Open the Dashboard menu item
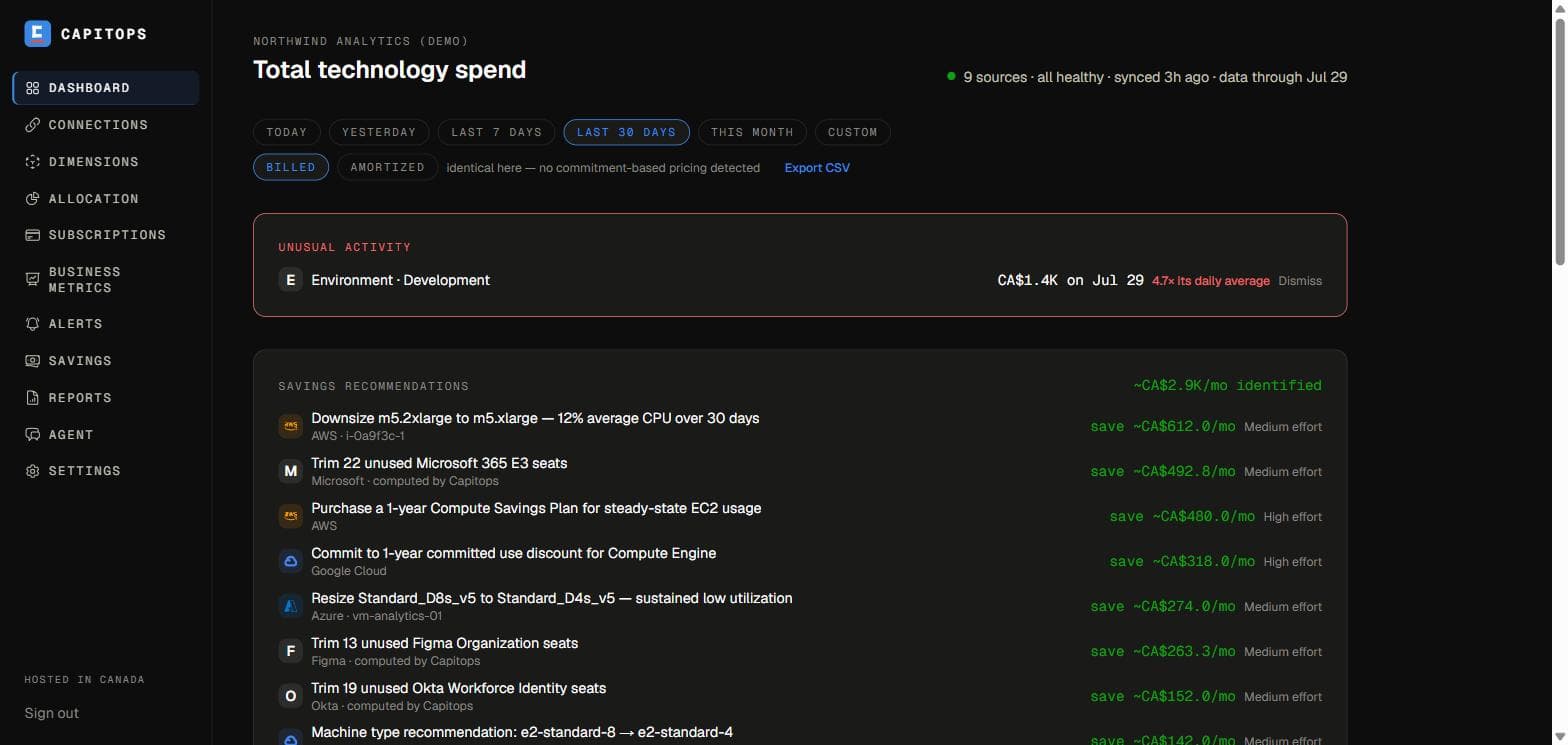This screenshot has height=745, width=1568. click(x=106, y=88)
